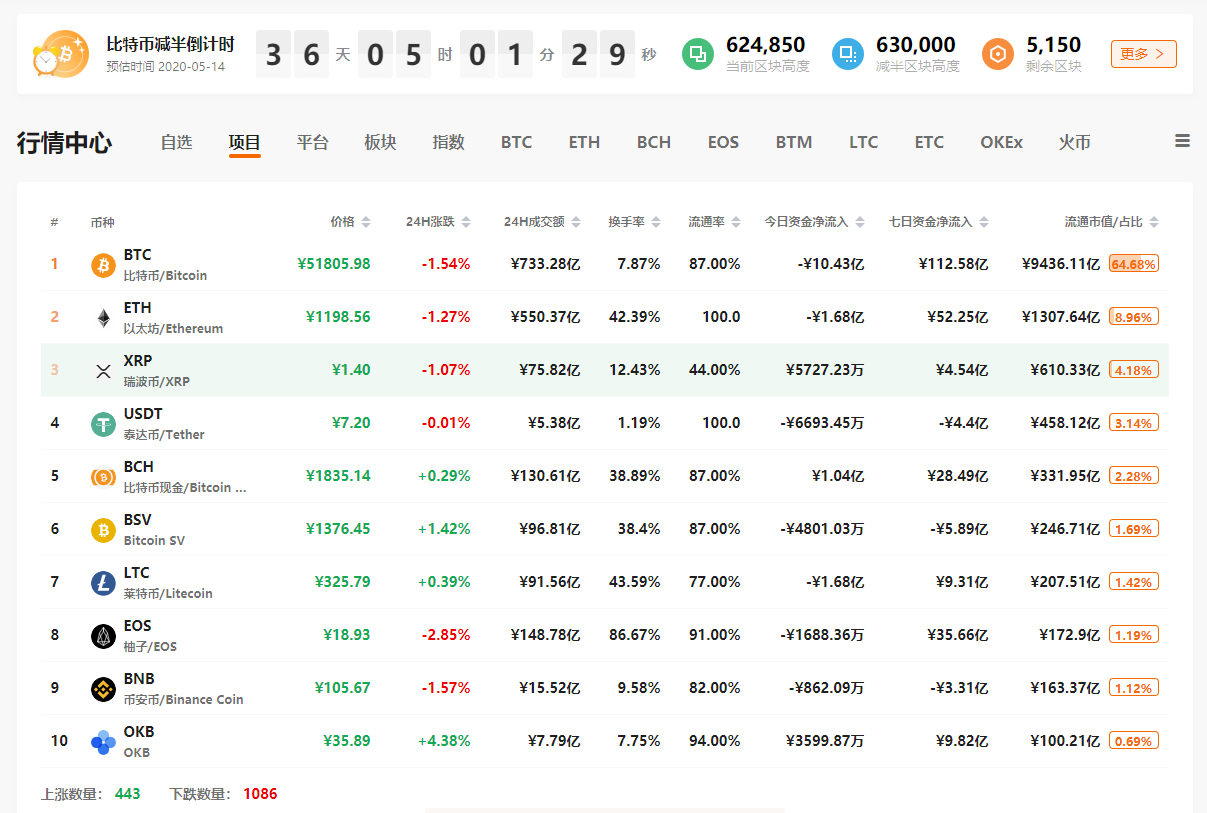The width and height of the screenshot is (1207, 813).
Task: Open the BCH market tab
Action: coord(654,142)
